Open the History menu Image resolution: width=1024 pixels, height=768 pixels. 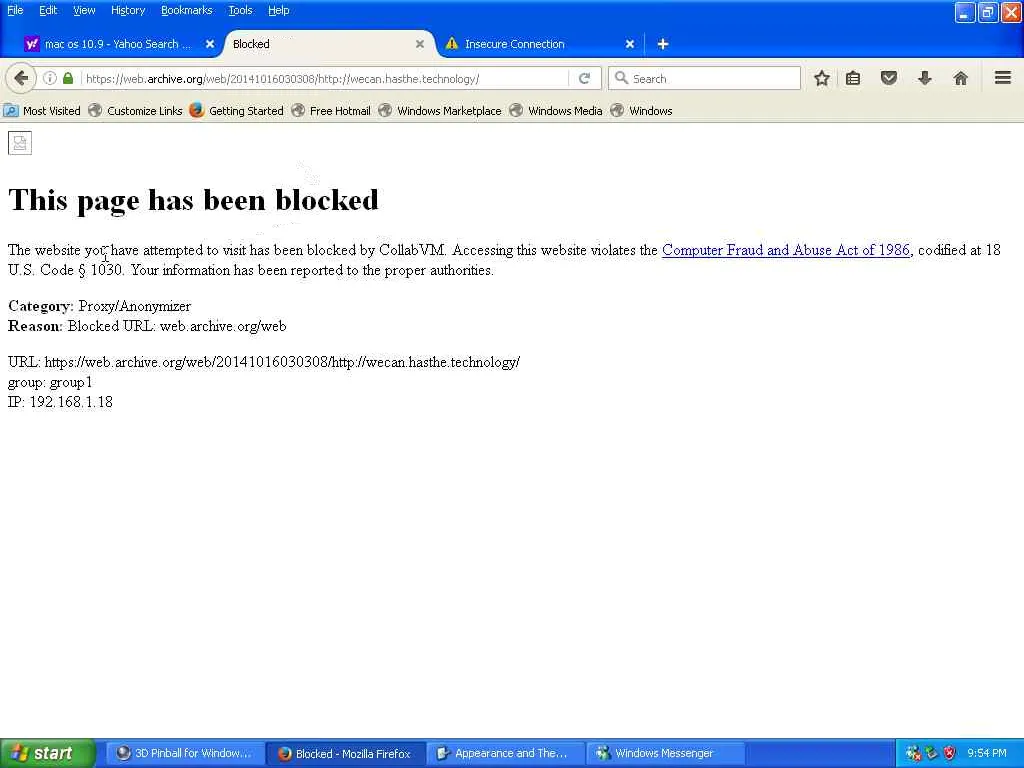(x=128, y=10)
